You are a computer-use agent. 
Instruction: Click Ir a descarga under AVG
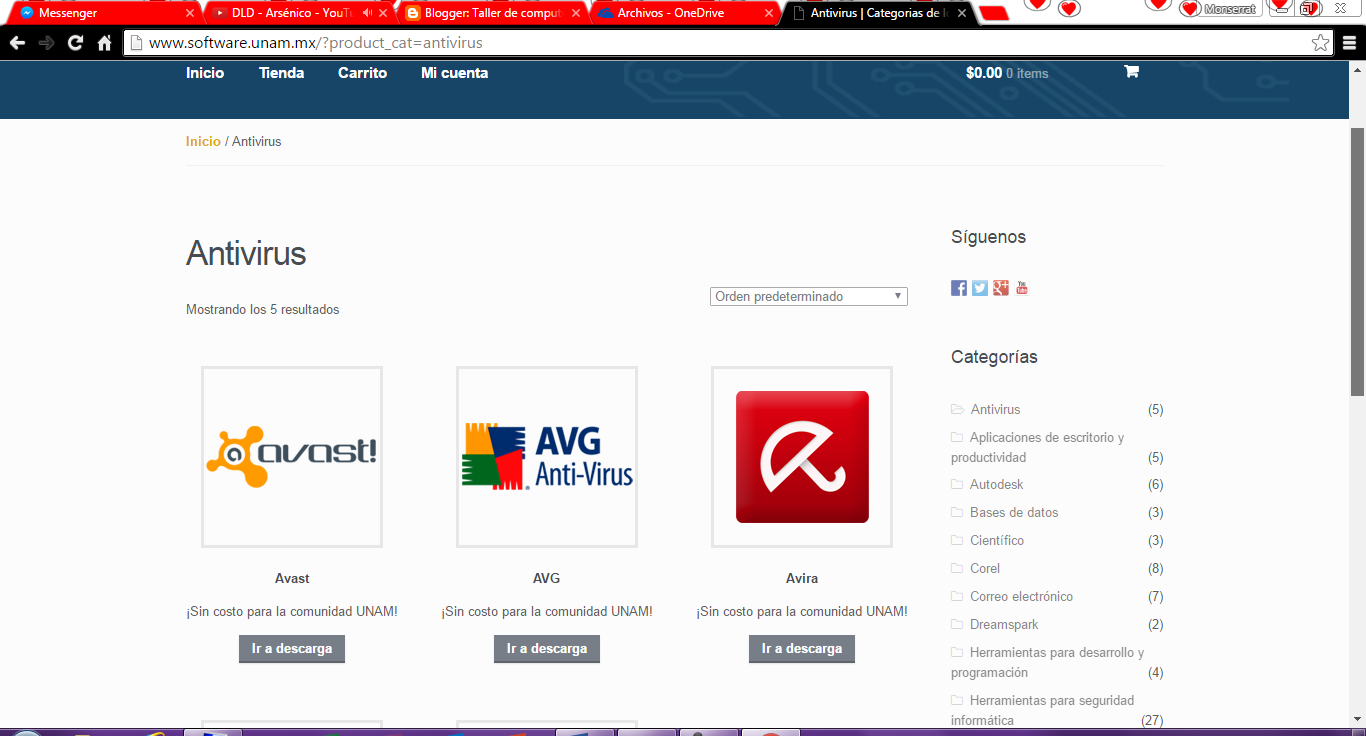coord(547,649)
